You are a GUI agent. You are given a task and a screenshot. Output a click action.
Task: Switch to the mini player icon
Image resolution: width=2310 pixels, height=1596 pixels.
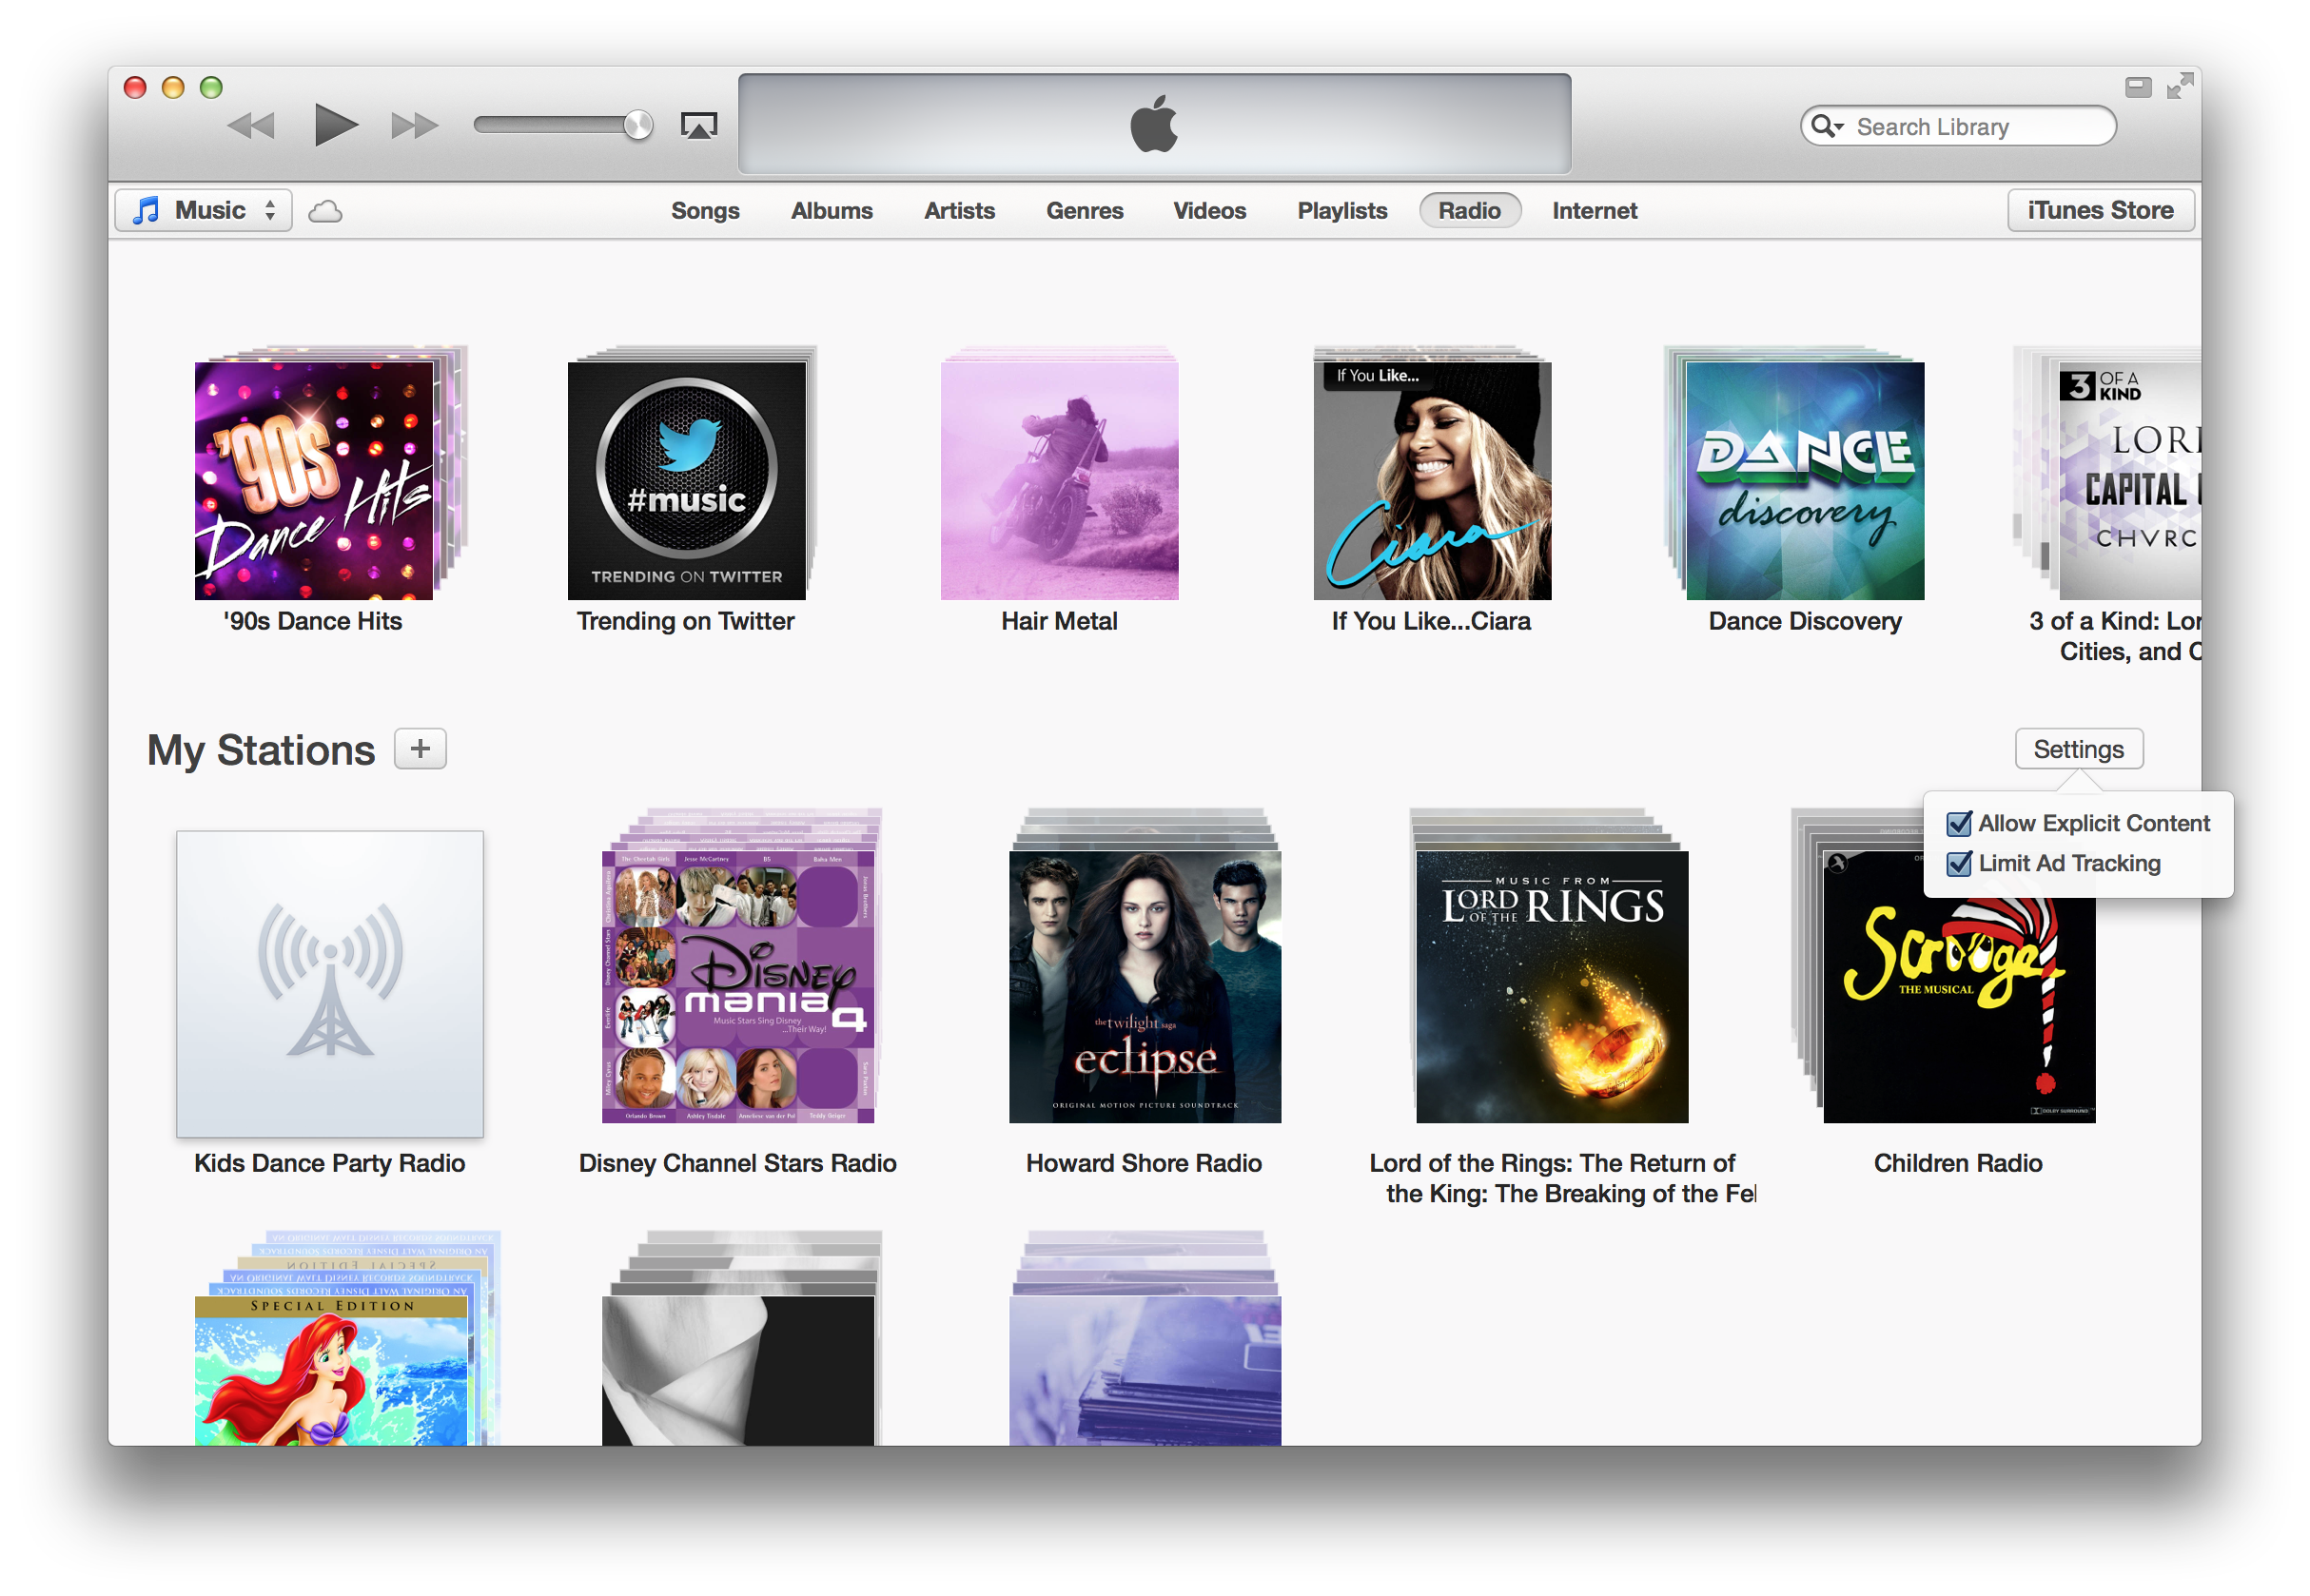pyautogui.click(x=2138, y=87)
